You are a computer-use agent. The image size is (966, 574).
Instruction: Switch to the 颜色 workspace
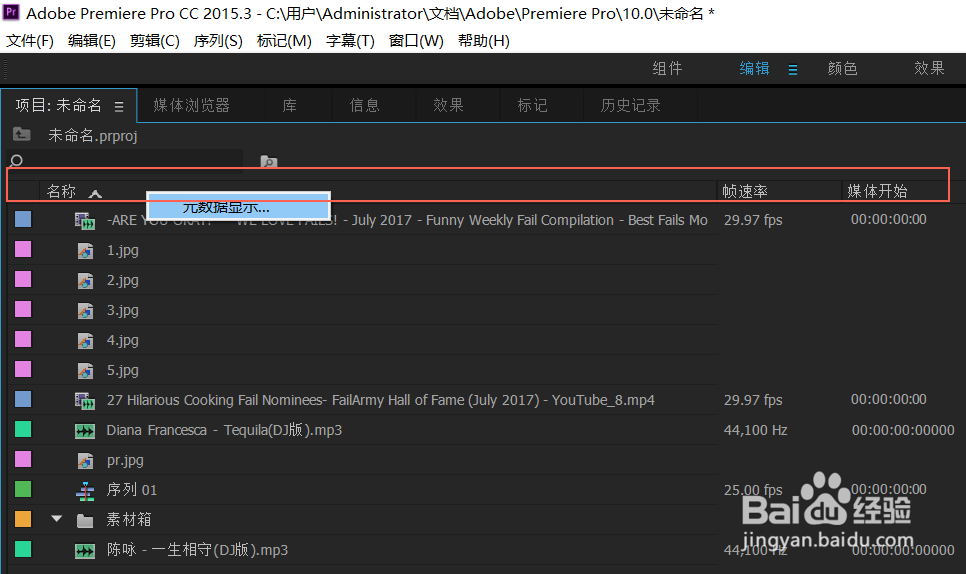tap(843, 68)
